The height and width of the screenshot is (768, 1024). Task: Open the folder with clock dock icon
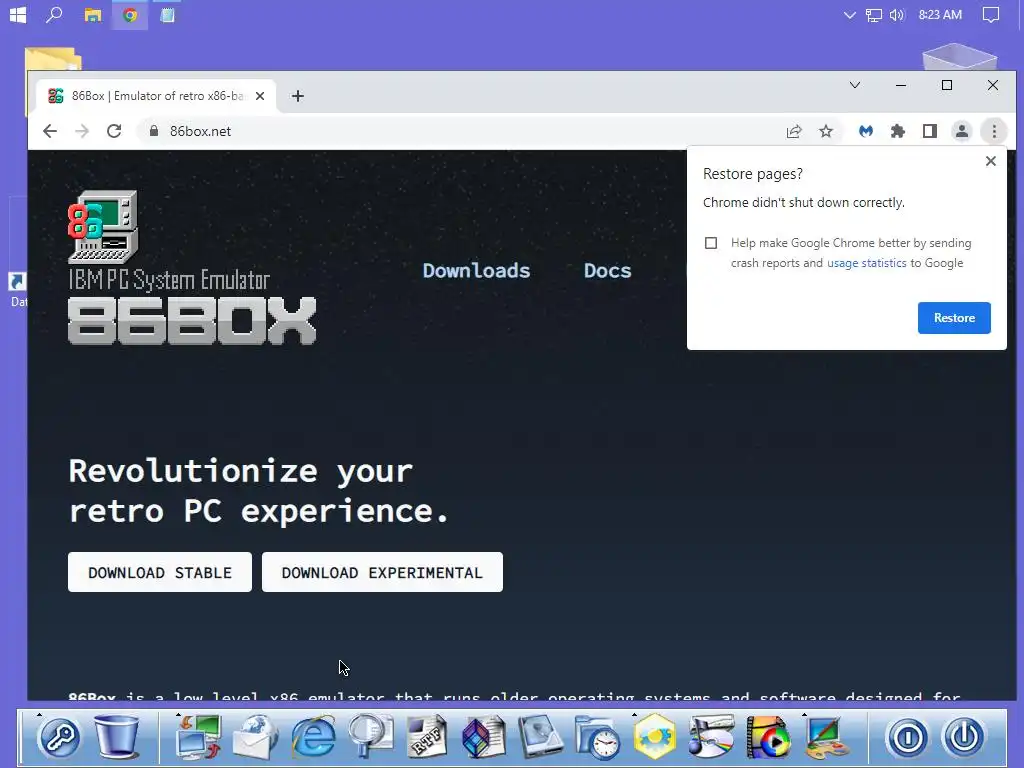[598, 737]
